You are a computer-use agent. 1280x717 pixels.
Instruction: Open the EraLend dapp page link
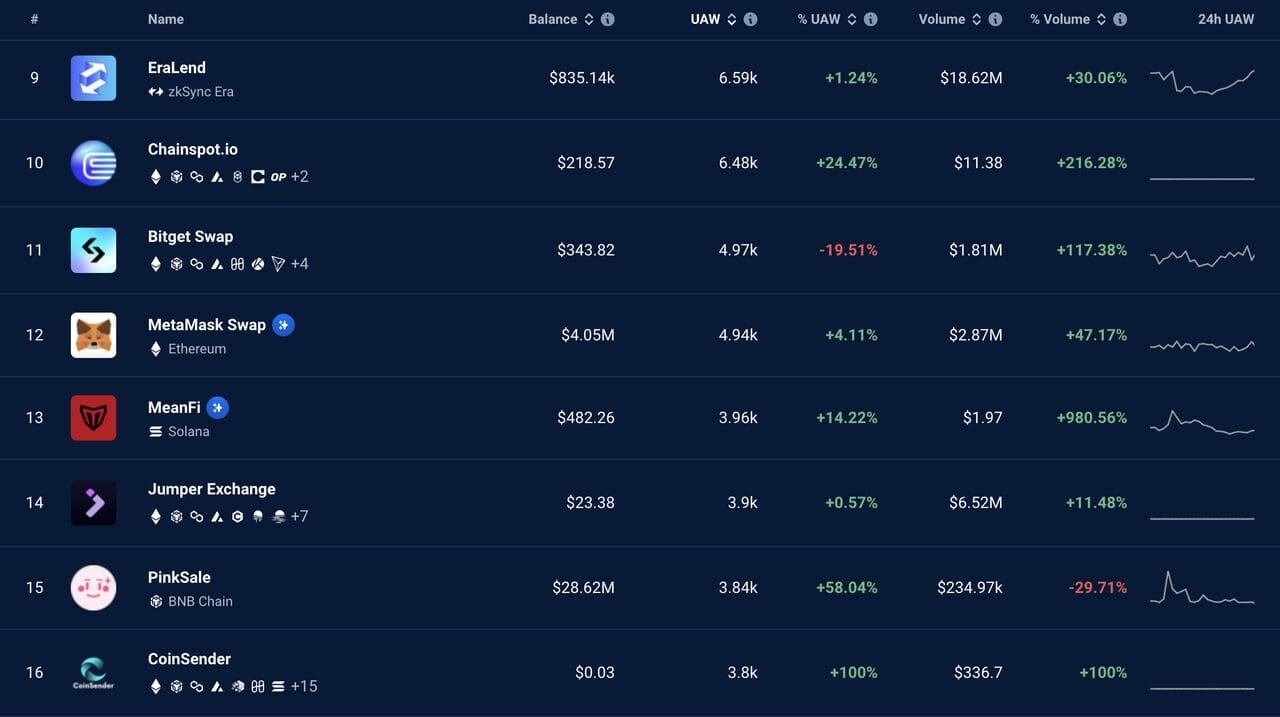177,68
